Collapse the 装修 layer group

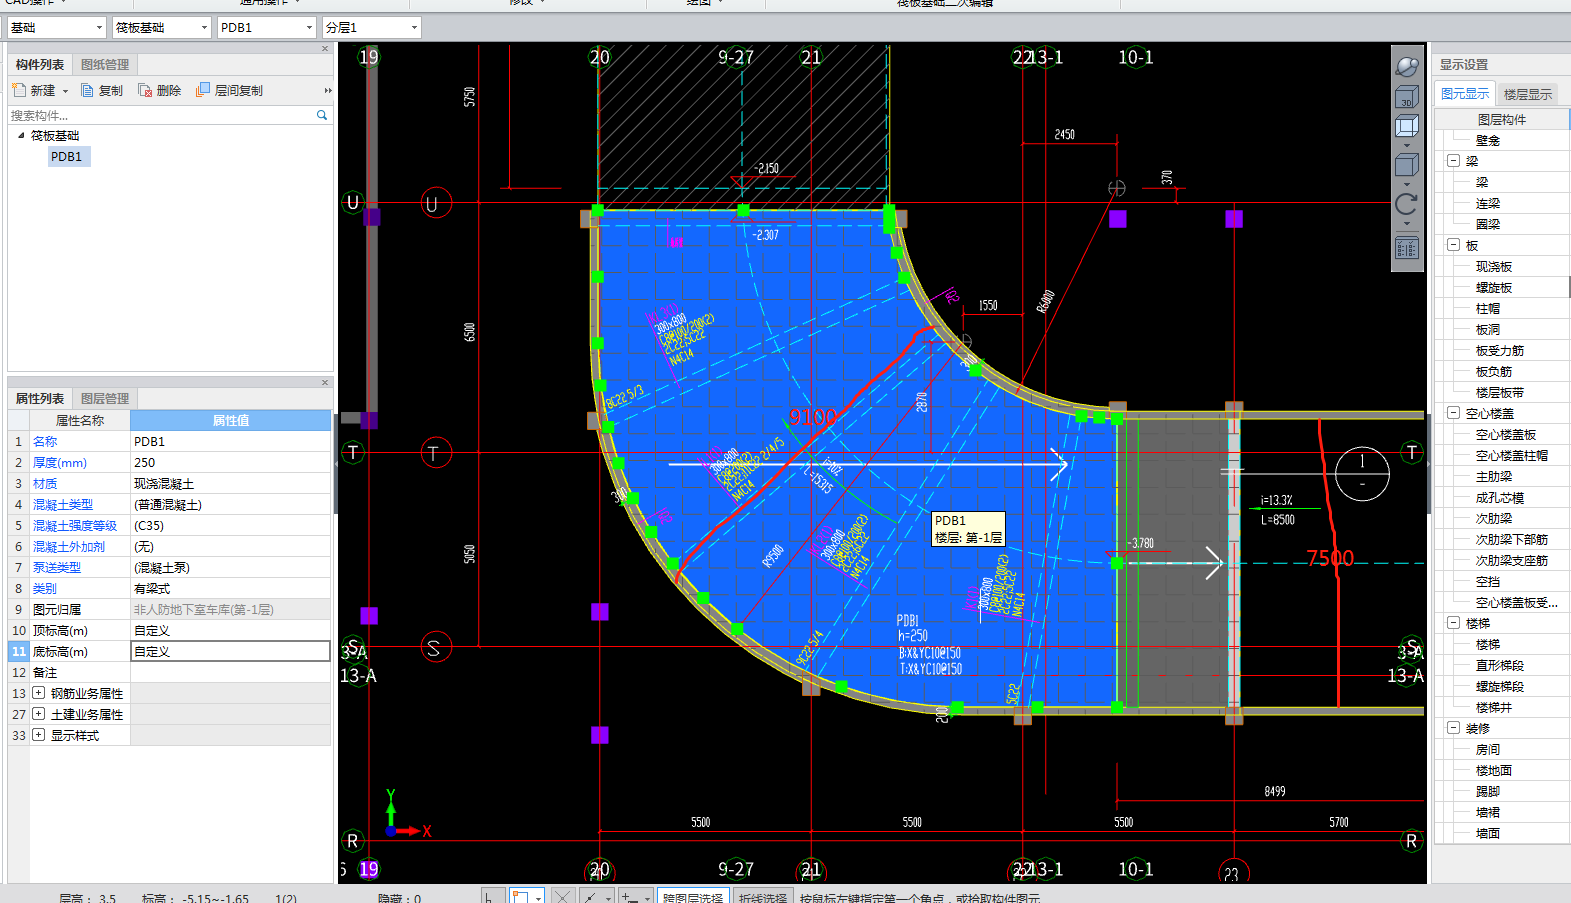click(x=1453, y=727)
